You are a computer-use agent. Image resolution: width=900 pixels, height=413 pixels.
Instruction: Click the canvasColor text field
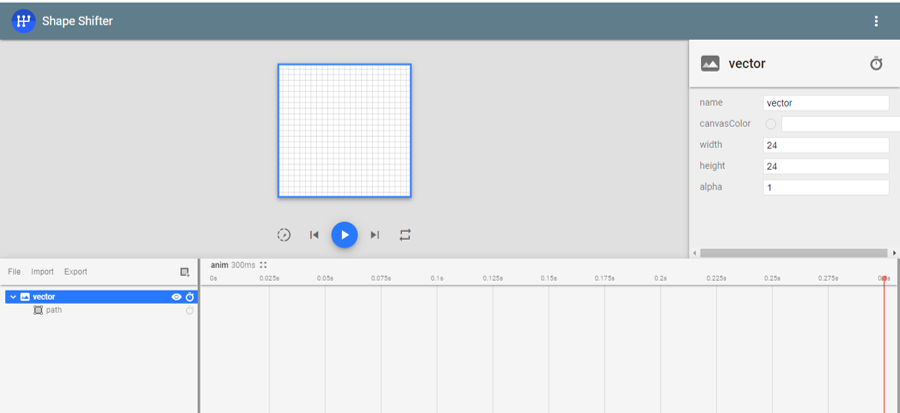pos(840,124)
